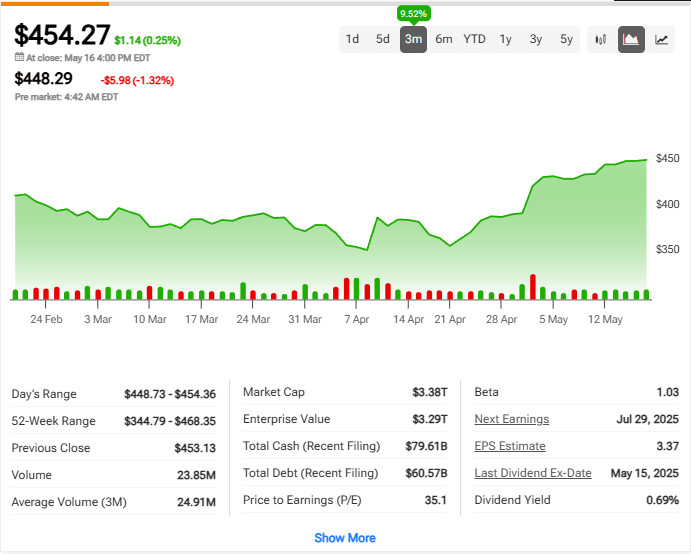Click the 9.52% performance badge

point(413,14)
